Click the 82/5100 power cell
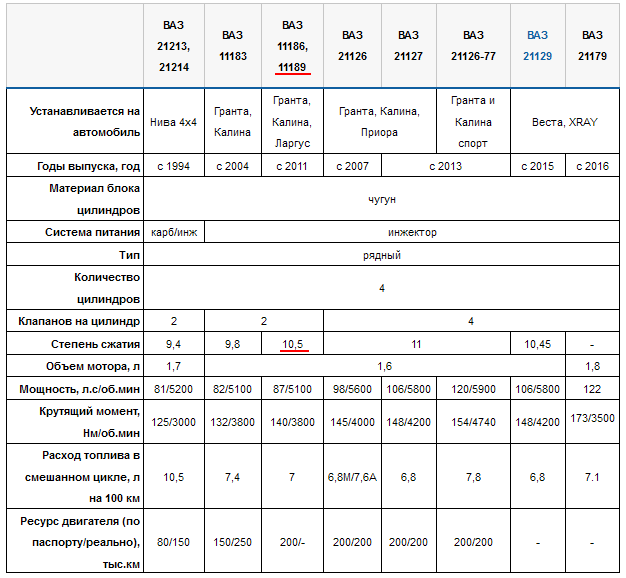The width and height of the screenshot is (626, 578). (x=233, y=388)
